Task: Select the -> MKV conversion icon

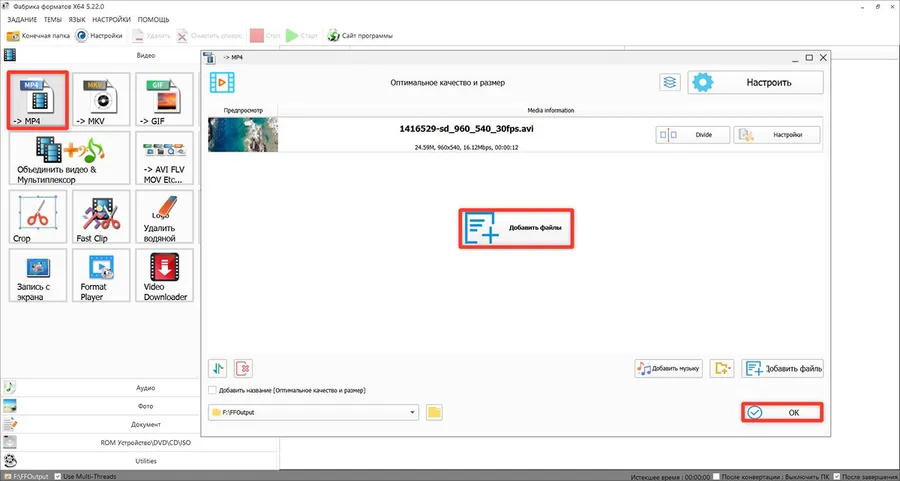Action: coord(101,100)
